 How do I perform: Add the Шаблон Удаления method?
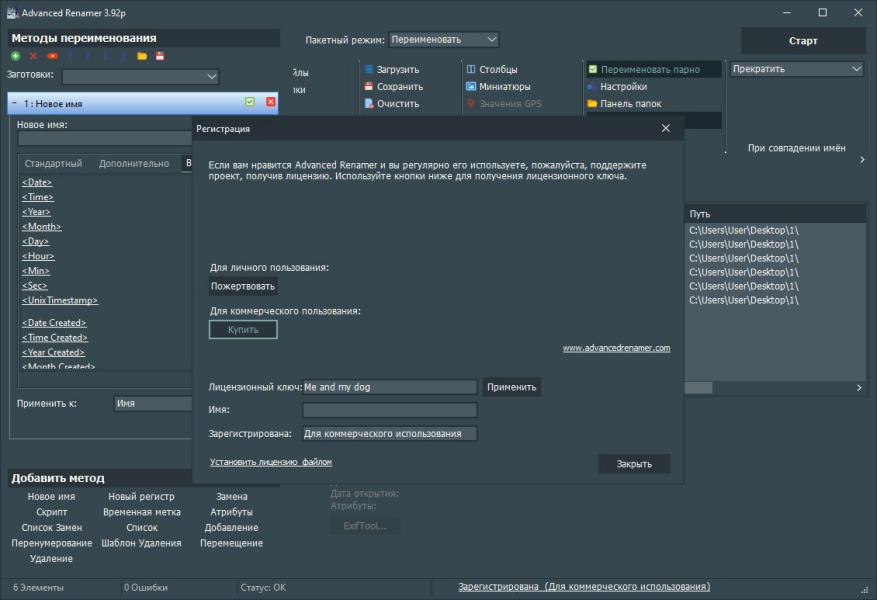click(142, 543)
